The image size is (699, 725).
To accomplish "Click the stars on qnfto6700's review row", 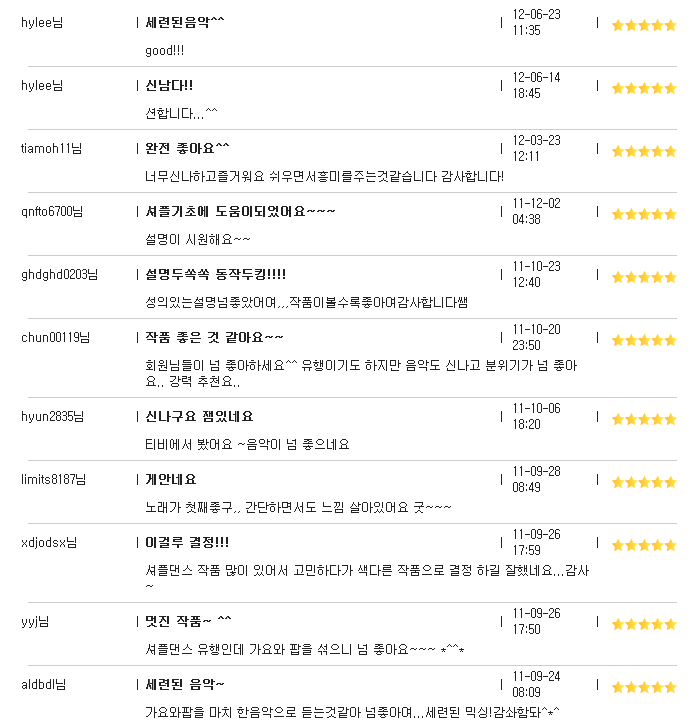I will (644, 214).
